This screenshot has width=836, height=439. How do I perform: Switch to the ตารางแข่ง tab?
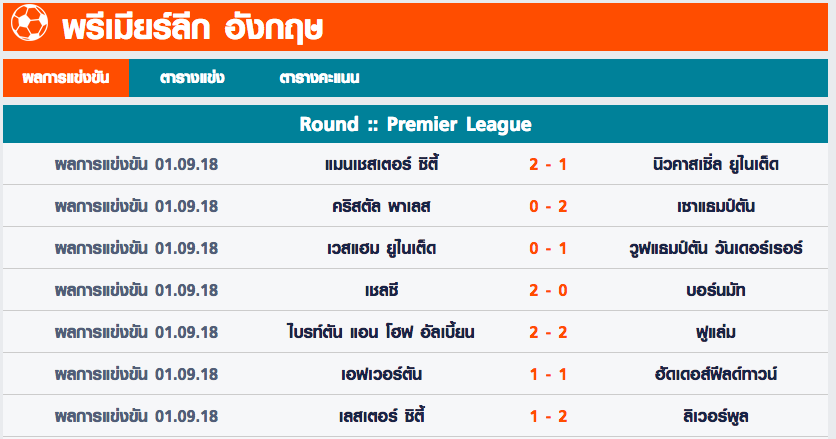[x=192, y=78]
